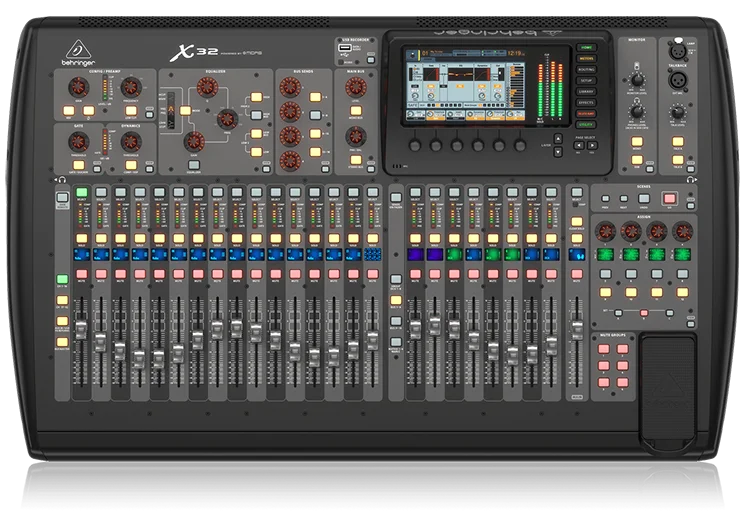This screenshot has width=750, height=511.
Task: Click the Config/Preamp level LED meter
Action: [x=105, y=87]
